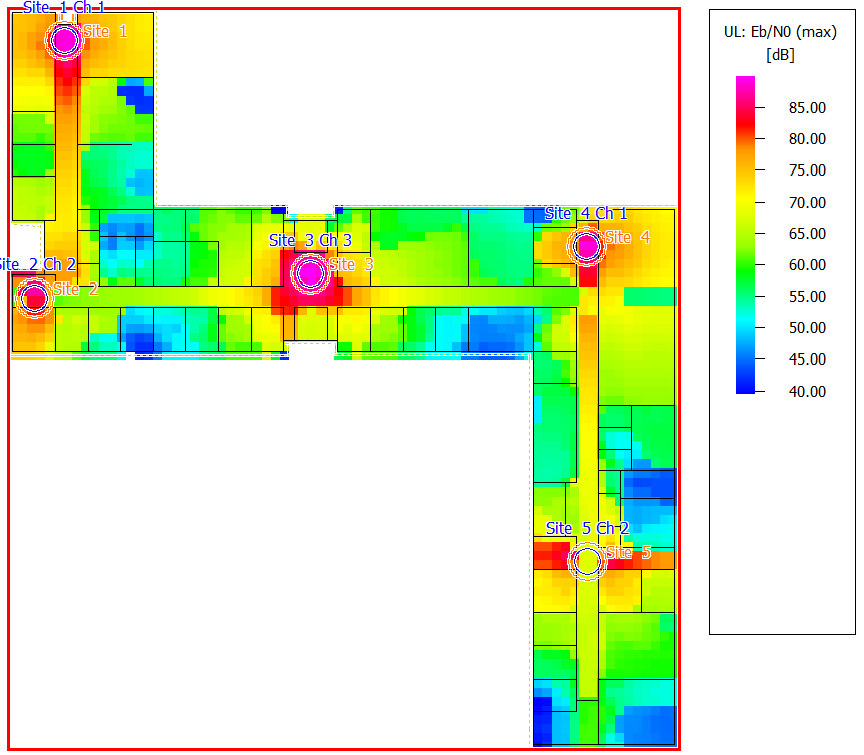This screenshot has width=864, height=755.
Task: Click the blue "Site 3 Ch 3" label
Action: click(310, 240)
